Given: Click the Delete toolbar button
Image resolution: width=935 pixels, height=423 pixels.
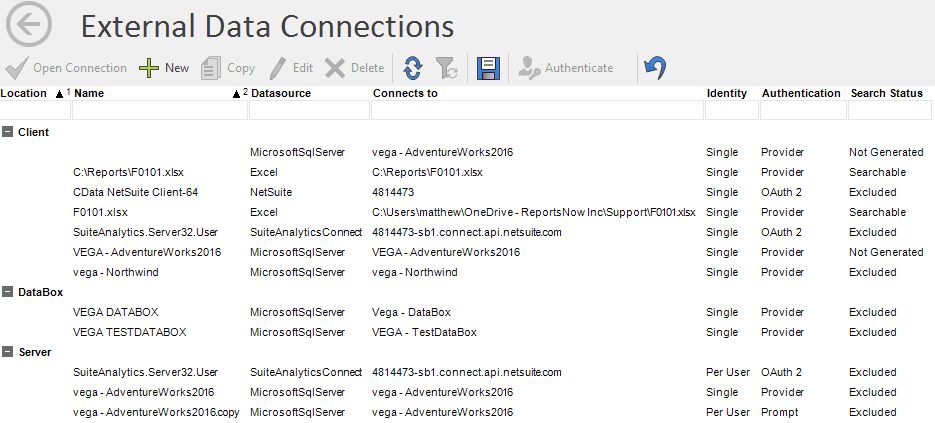Looking at the screenshot, I should pyautogui.click(x=355, y=68).
